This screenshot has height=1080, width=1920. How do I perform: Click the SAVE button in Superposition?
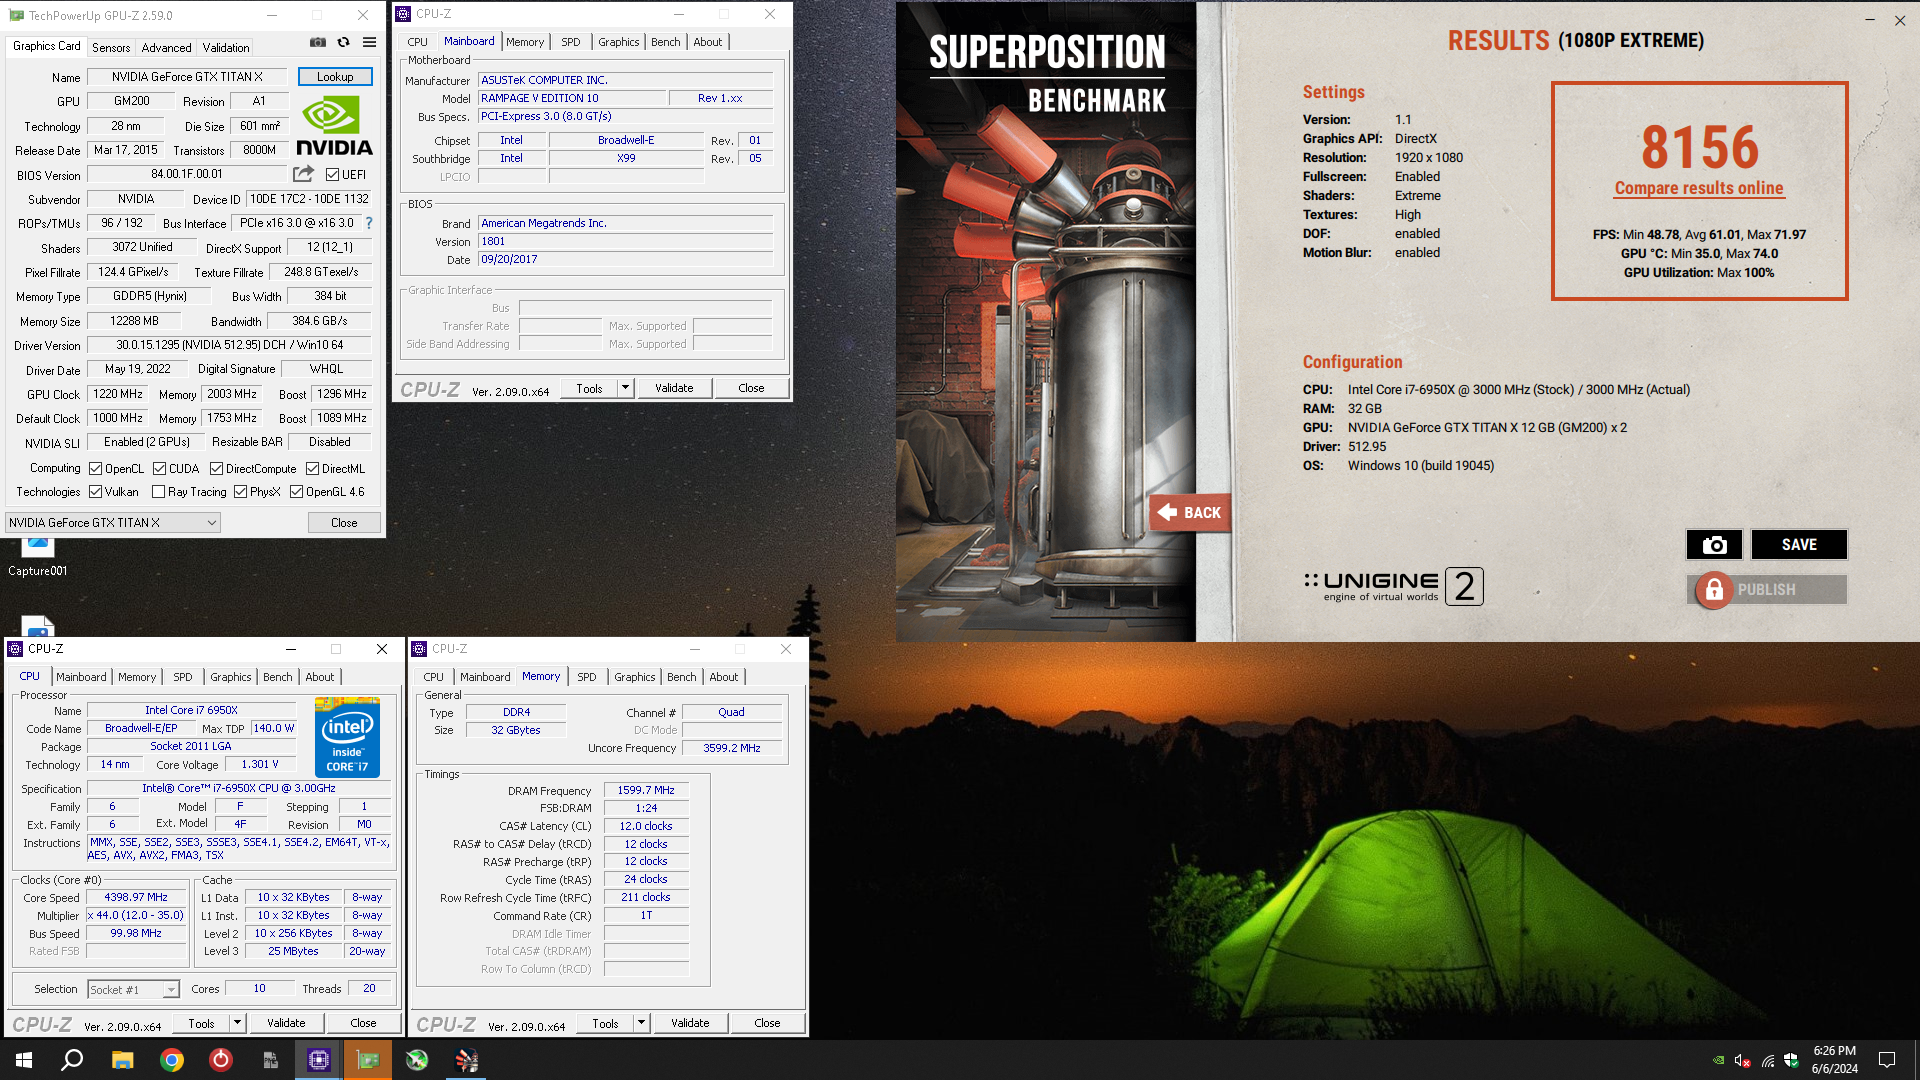pyautogui.click(x=1799, y=545)
